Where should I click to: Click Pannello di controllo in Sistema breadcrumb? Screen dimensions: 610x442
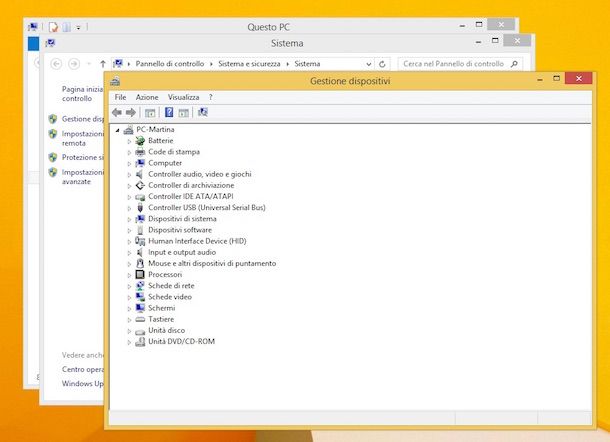[x=170, y=64]
